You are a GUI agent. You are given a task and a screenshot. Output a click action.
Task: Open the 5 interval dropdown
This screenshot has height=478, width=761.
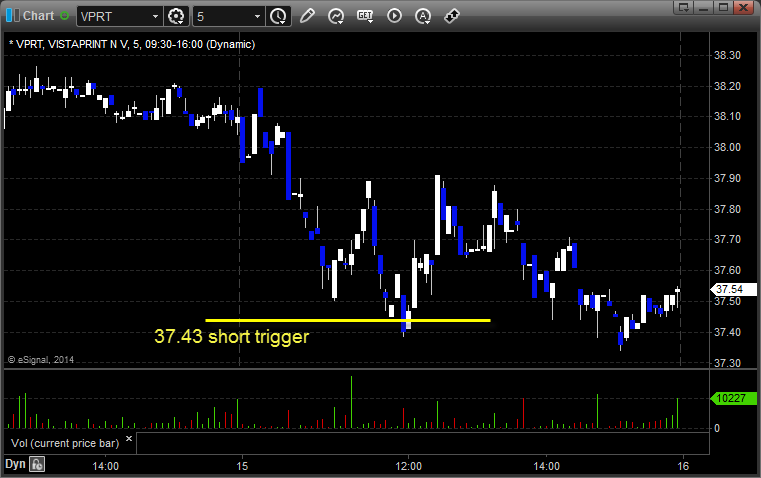257,16
